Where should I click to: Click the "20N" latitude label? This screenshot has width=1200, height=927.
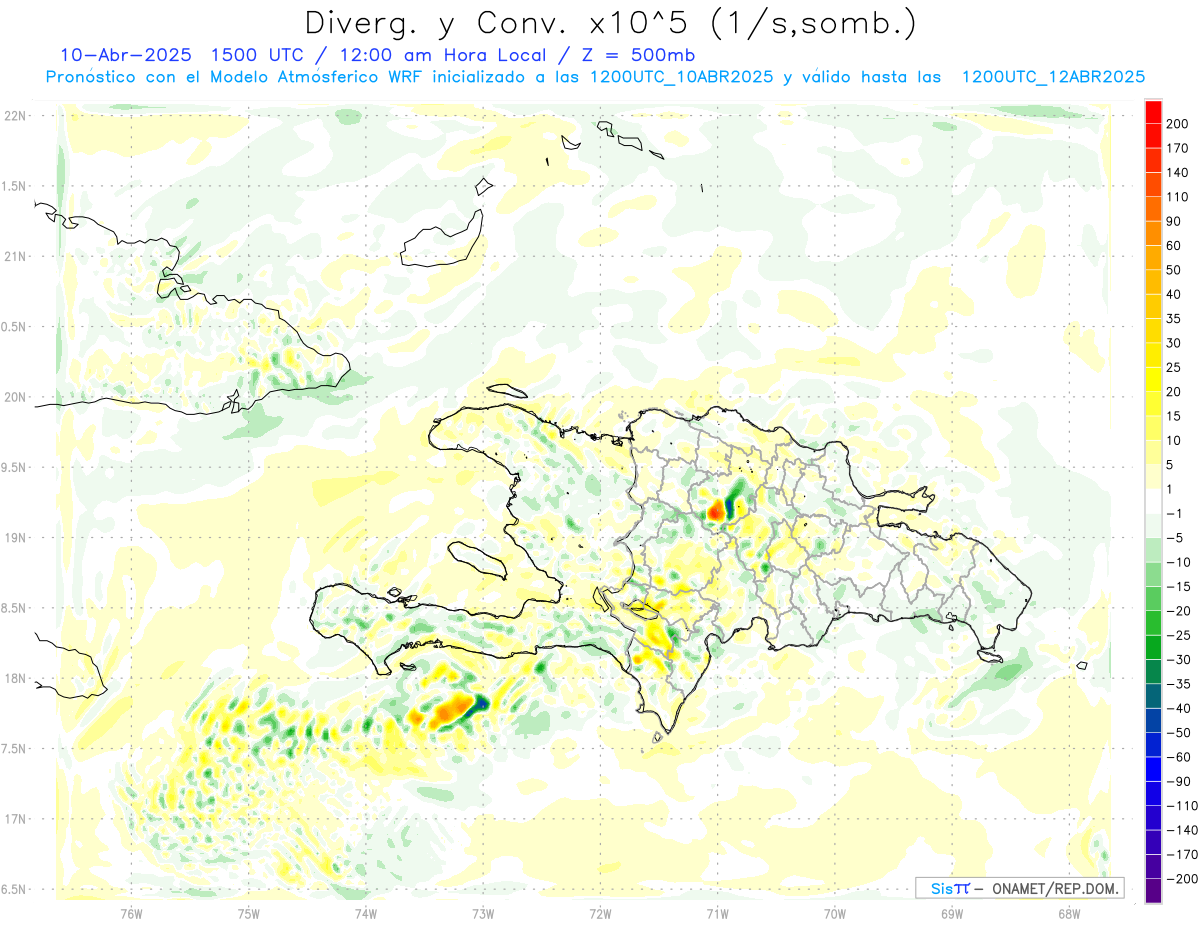click(x=14, y=397)
